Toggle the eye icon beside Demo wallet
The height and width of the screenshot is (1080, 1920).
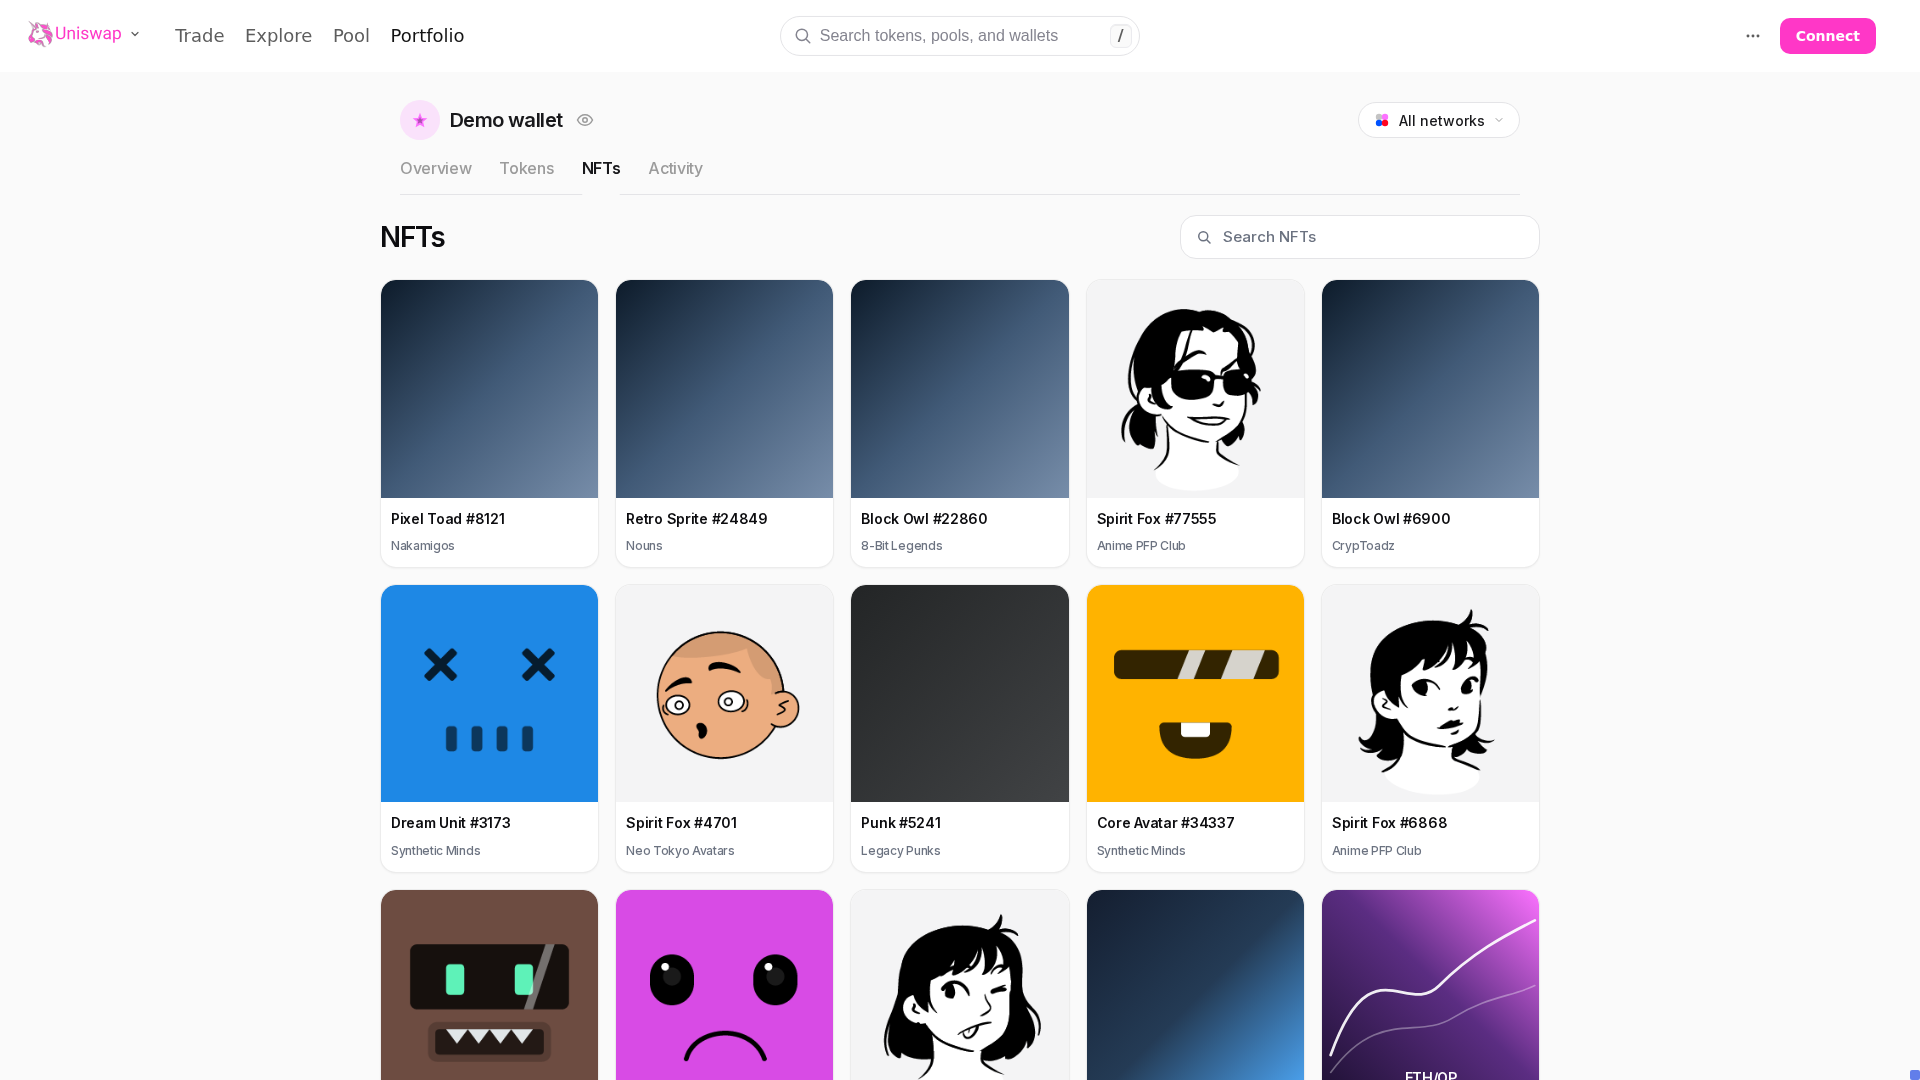(585, 120)
